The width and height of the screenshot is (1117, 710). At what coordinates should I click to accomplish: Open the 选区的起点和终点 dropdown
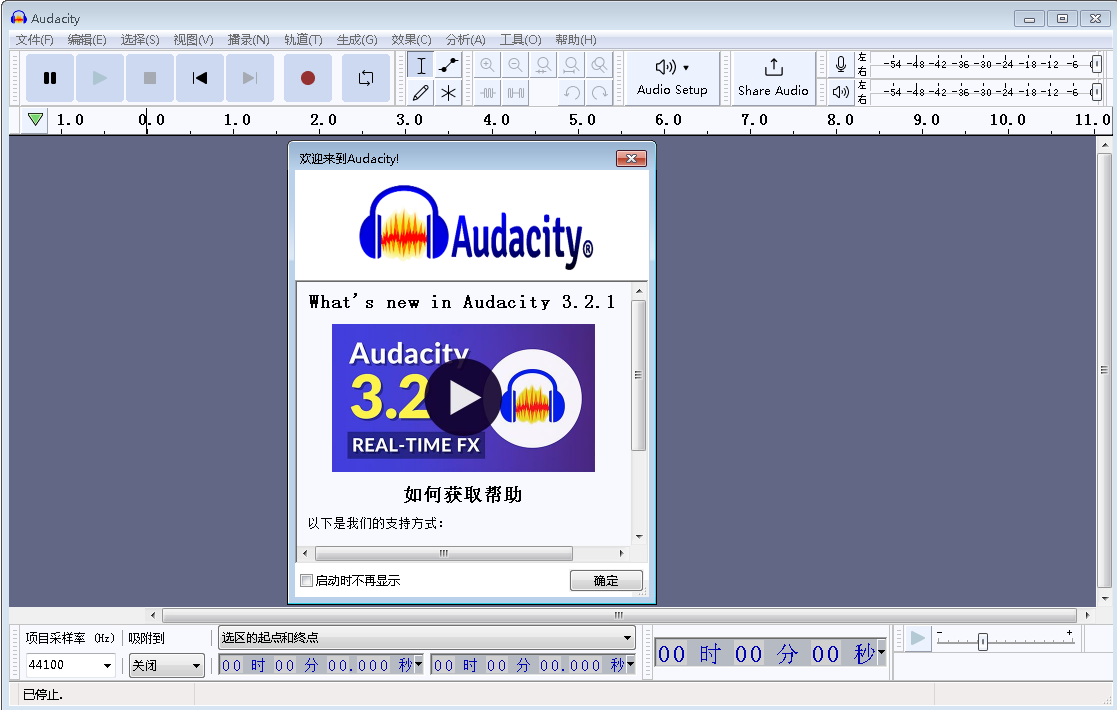tap(427, 637)
